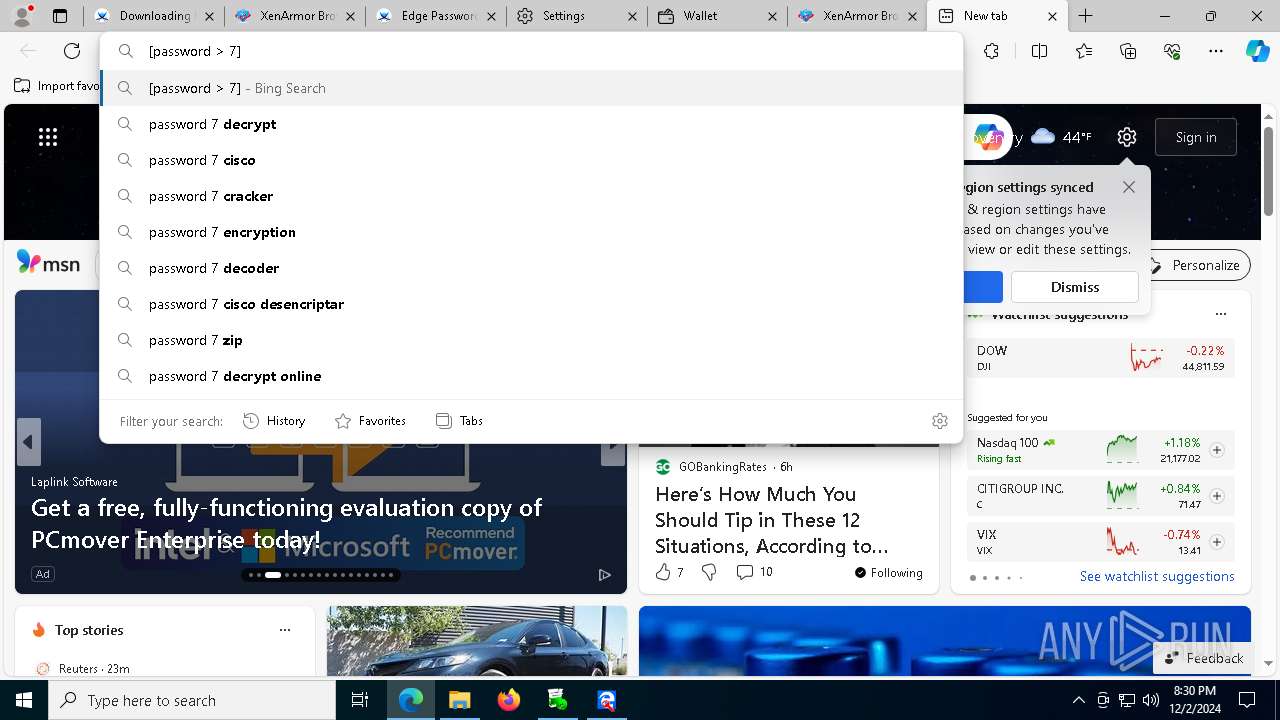Image resolution: width=1280 pixels, height=720 pixels.
Task: Open Browser essentials heart icon
Action: pos(1172,51)
